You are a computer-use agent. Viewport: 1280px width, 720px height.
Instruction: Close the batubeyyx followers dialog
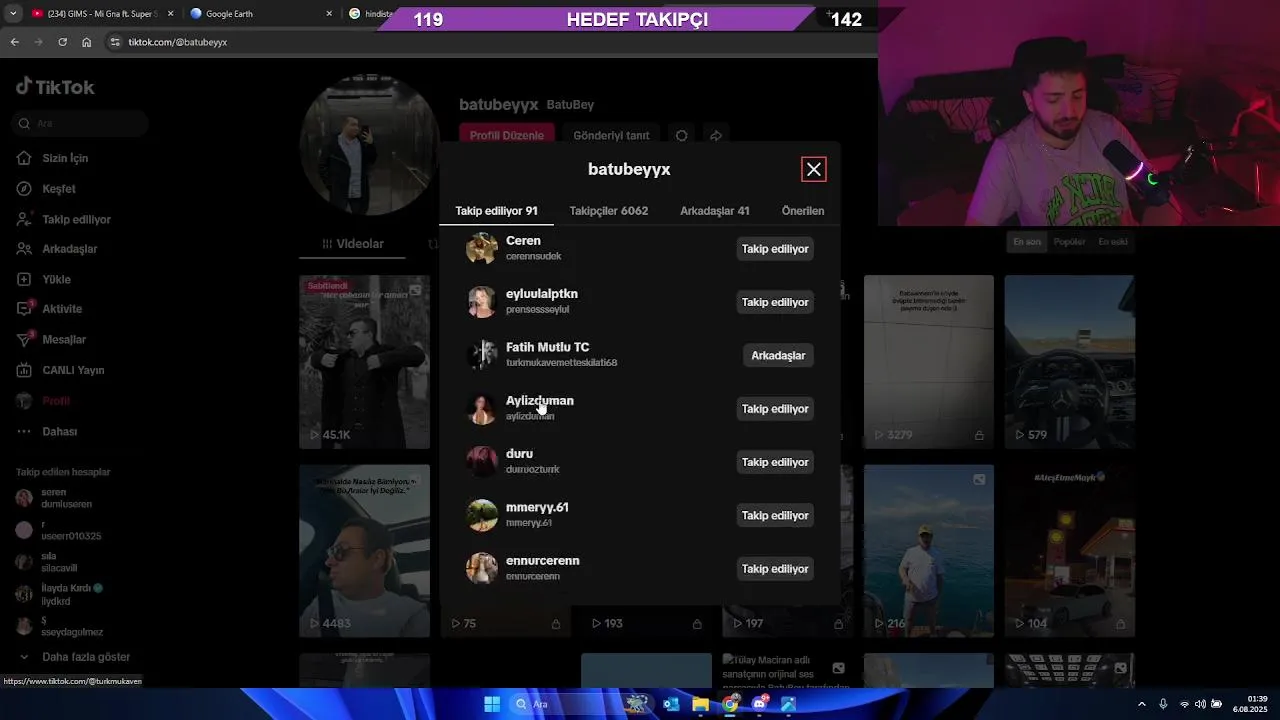814,170
